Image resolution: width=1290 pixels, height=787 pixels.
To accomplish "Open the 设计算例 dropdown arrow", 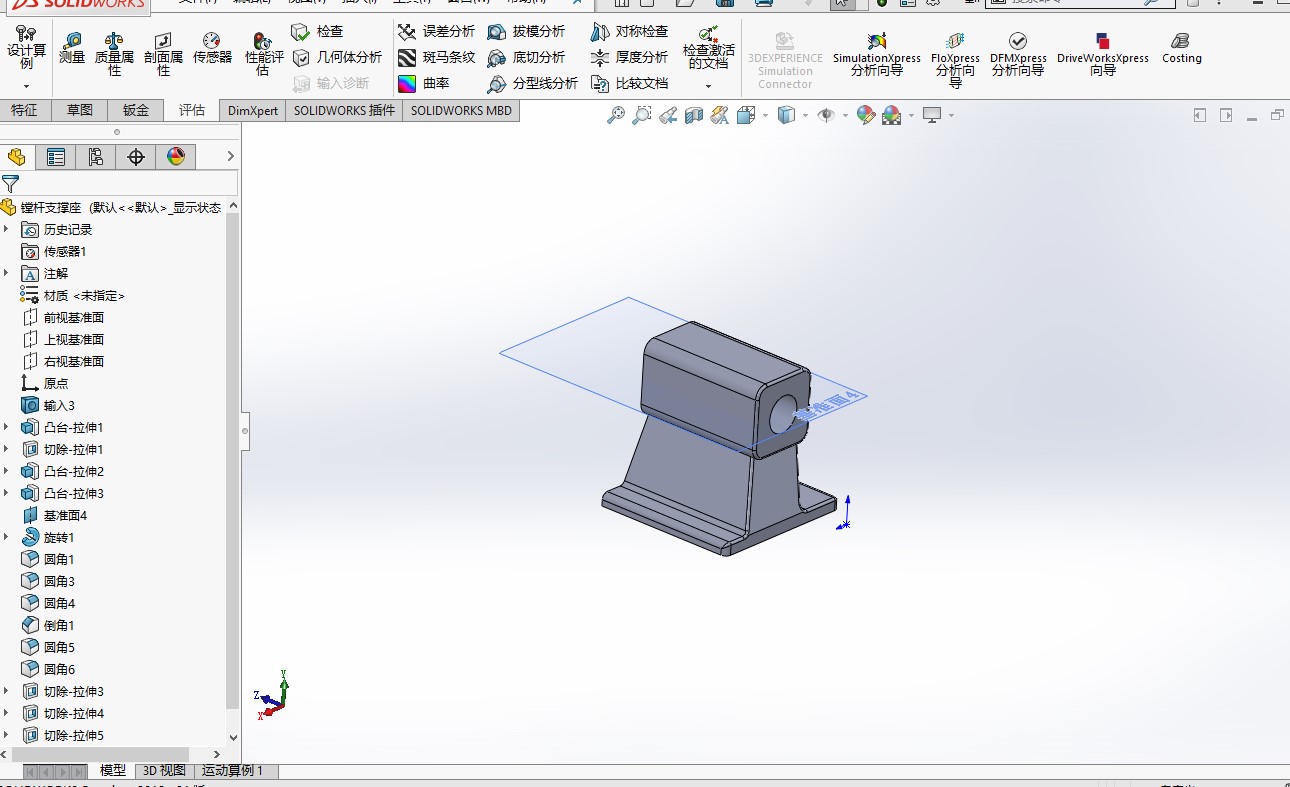I will pyautogui.click(x=26, y=87).
